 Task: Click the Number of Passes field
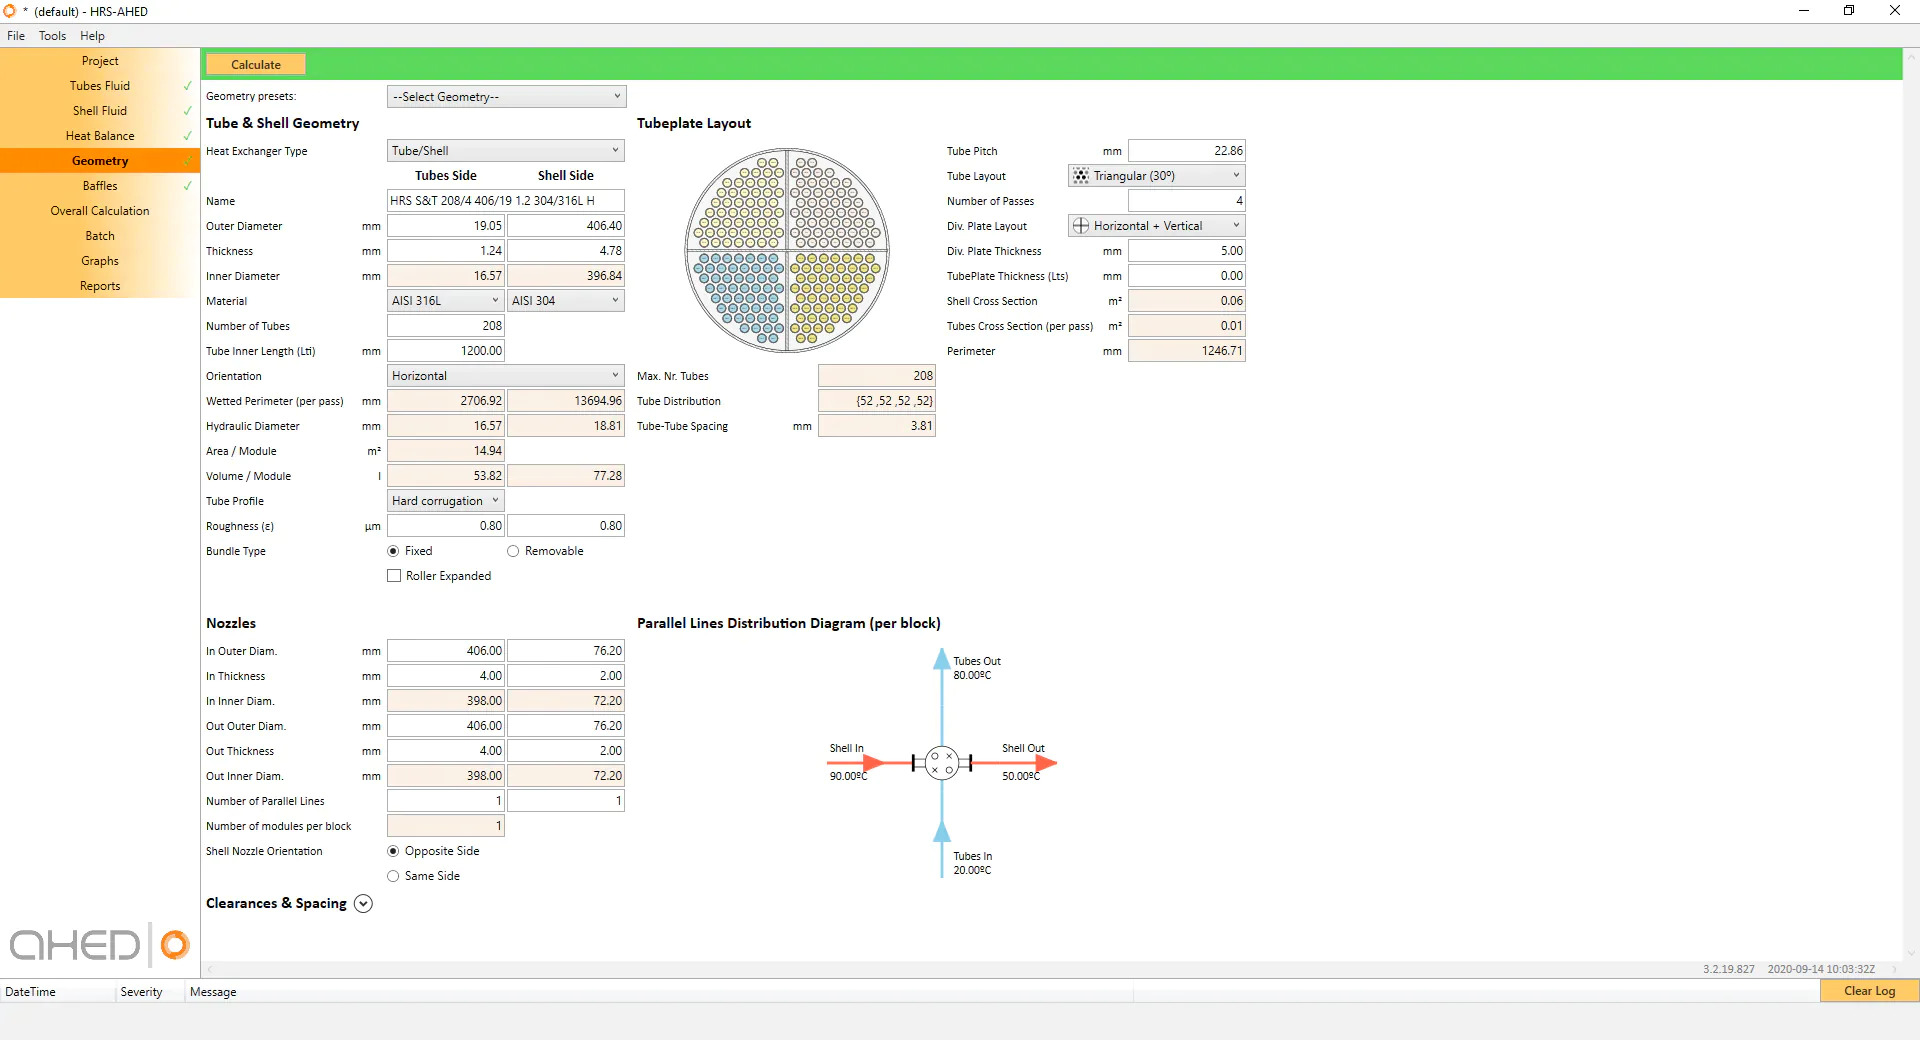pyautogui.click(x=1187, y=201)
